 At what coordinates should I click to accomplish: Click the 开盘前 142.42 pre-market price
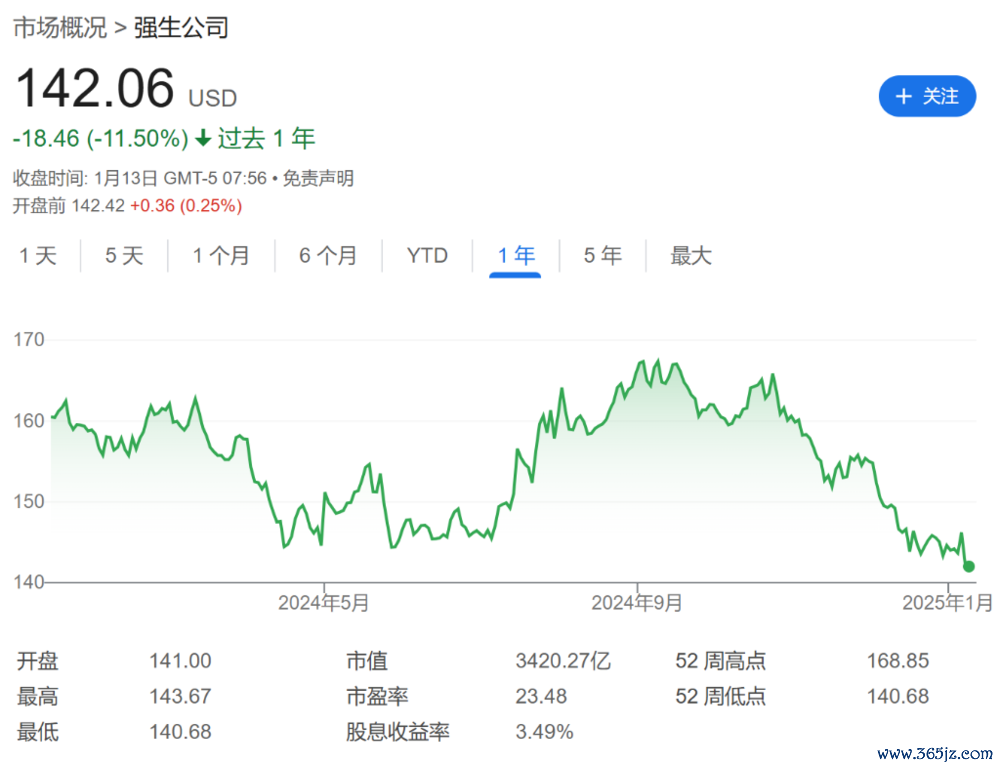69,205
